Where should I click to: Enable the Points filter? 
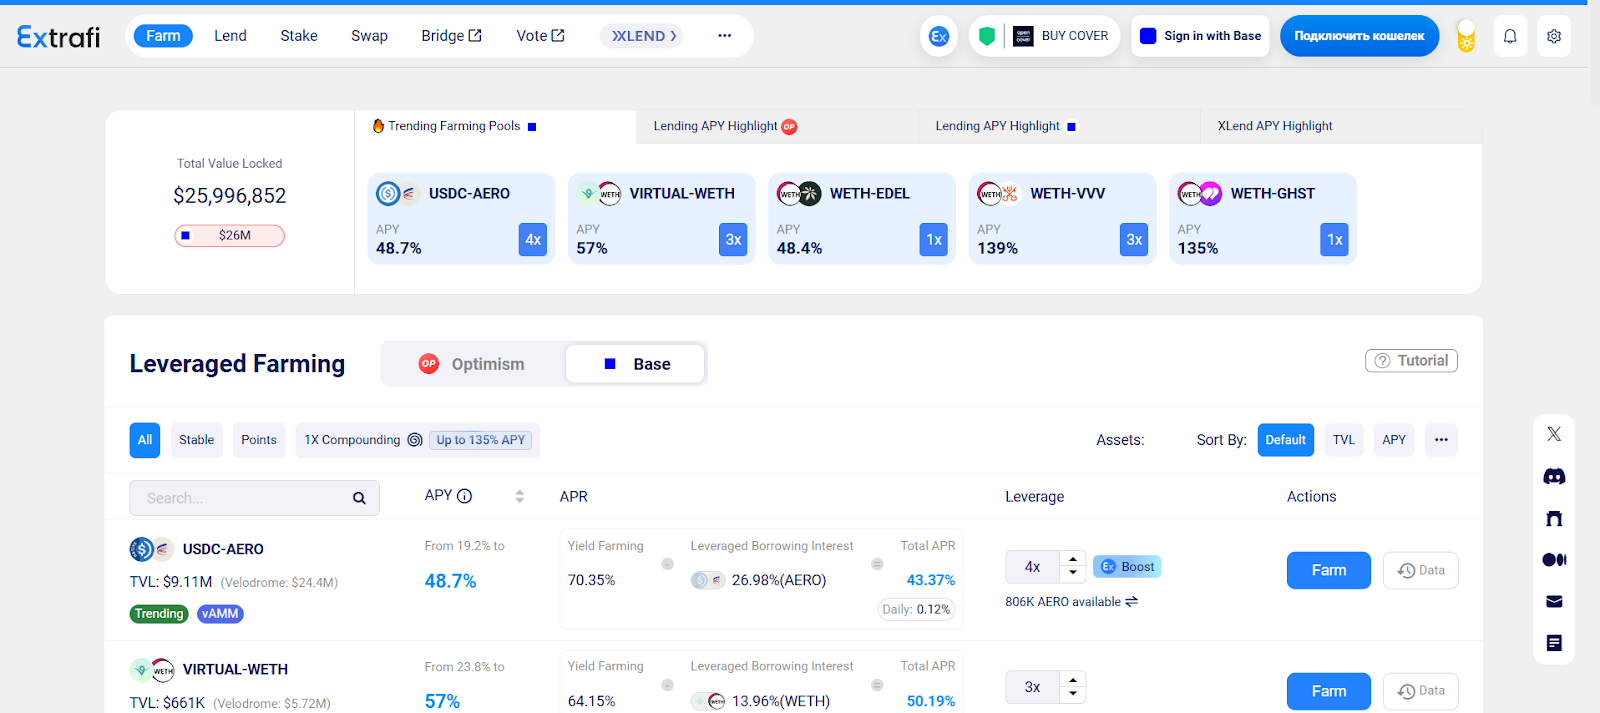click(259, 440)
